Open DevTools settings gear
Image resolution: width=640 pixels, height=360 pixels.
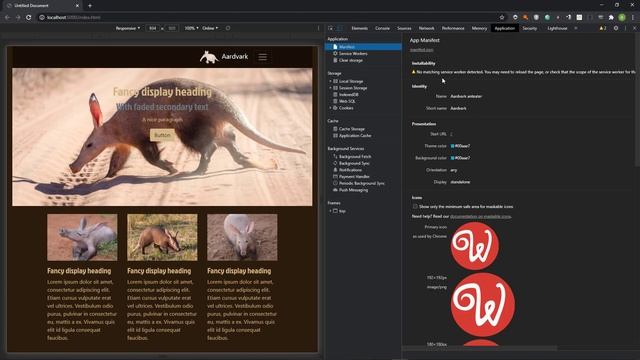point(616,28)
